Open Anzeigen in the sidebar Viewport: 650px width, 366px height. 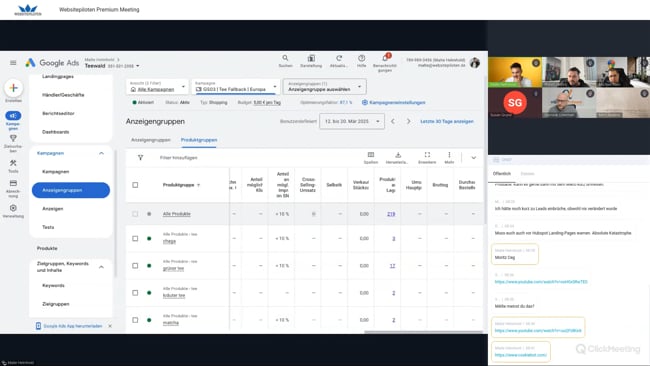[x=53, y=208]
